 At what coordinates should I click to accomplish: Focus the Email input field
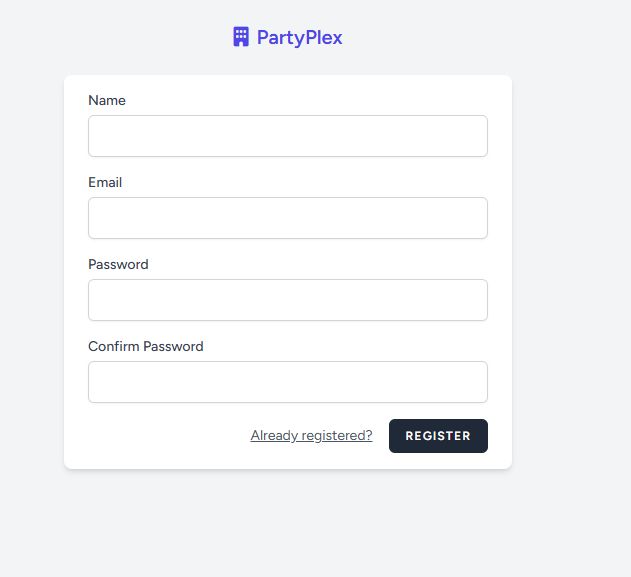(x=287, y=218)
